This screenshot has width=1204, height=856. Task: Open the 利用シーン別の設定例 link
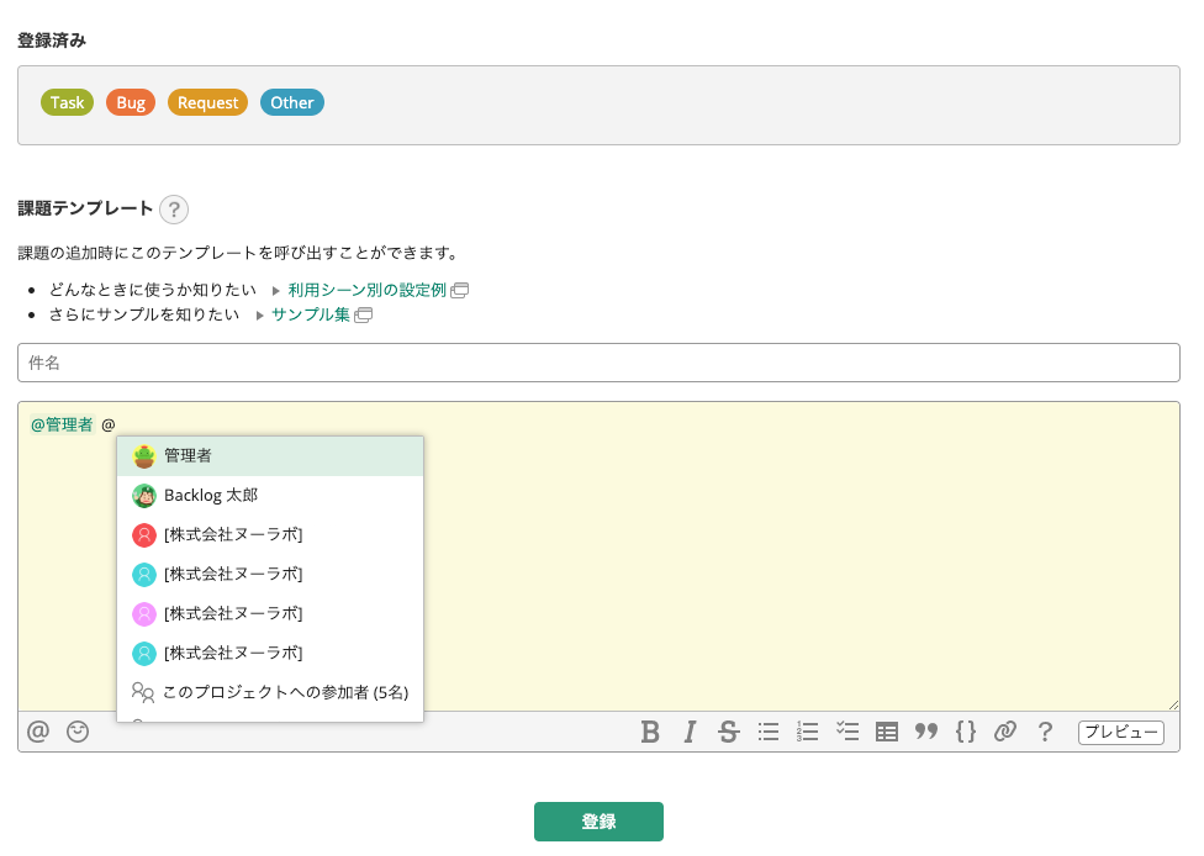[x=367, y=290]
